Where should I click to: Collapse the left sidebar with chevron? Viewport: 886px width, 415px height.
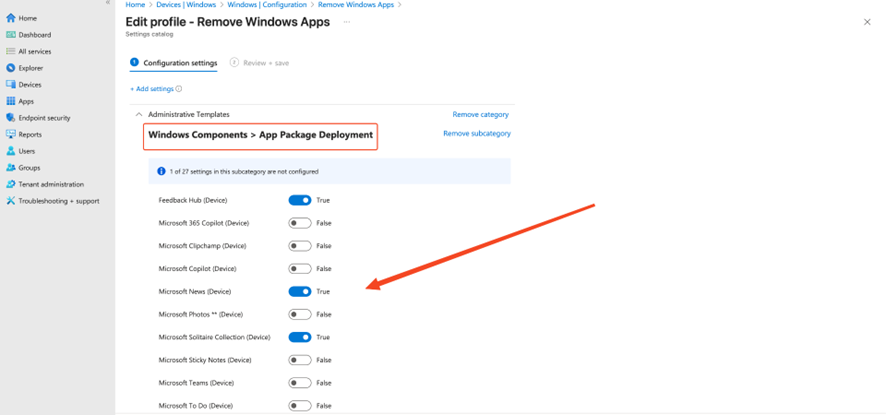coord(108,3)
